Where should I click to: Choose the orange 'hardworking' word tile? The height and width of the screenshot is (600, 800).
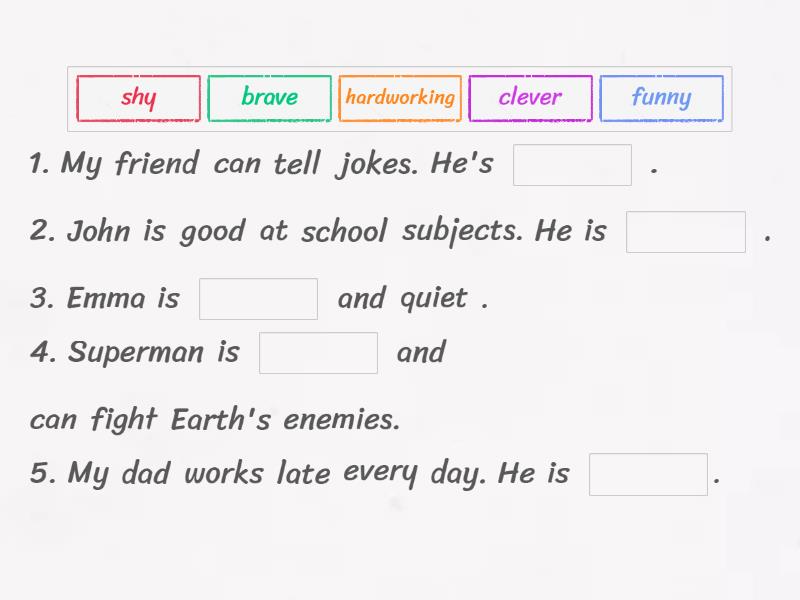(x=400, y=98)
